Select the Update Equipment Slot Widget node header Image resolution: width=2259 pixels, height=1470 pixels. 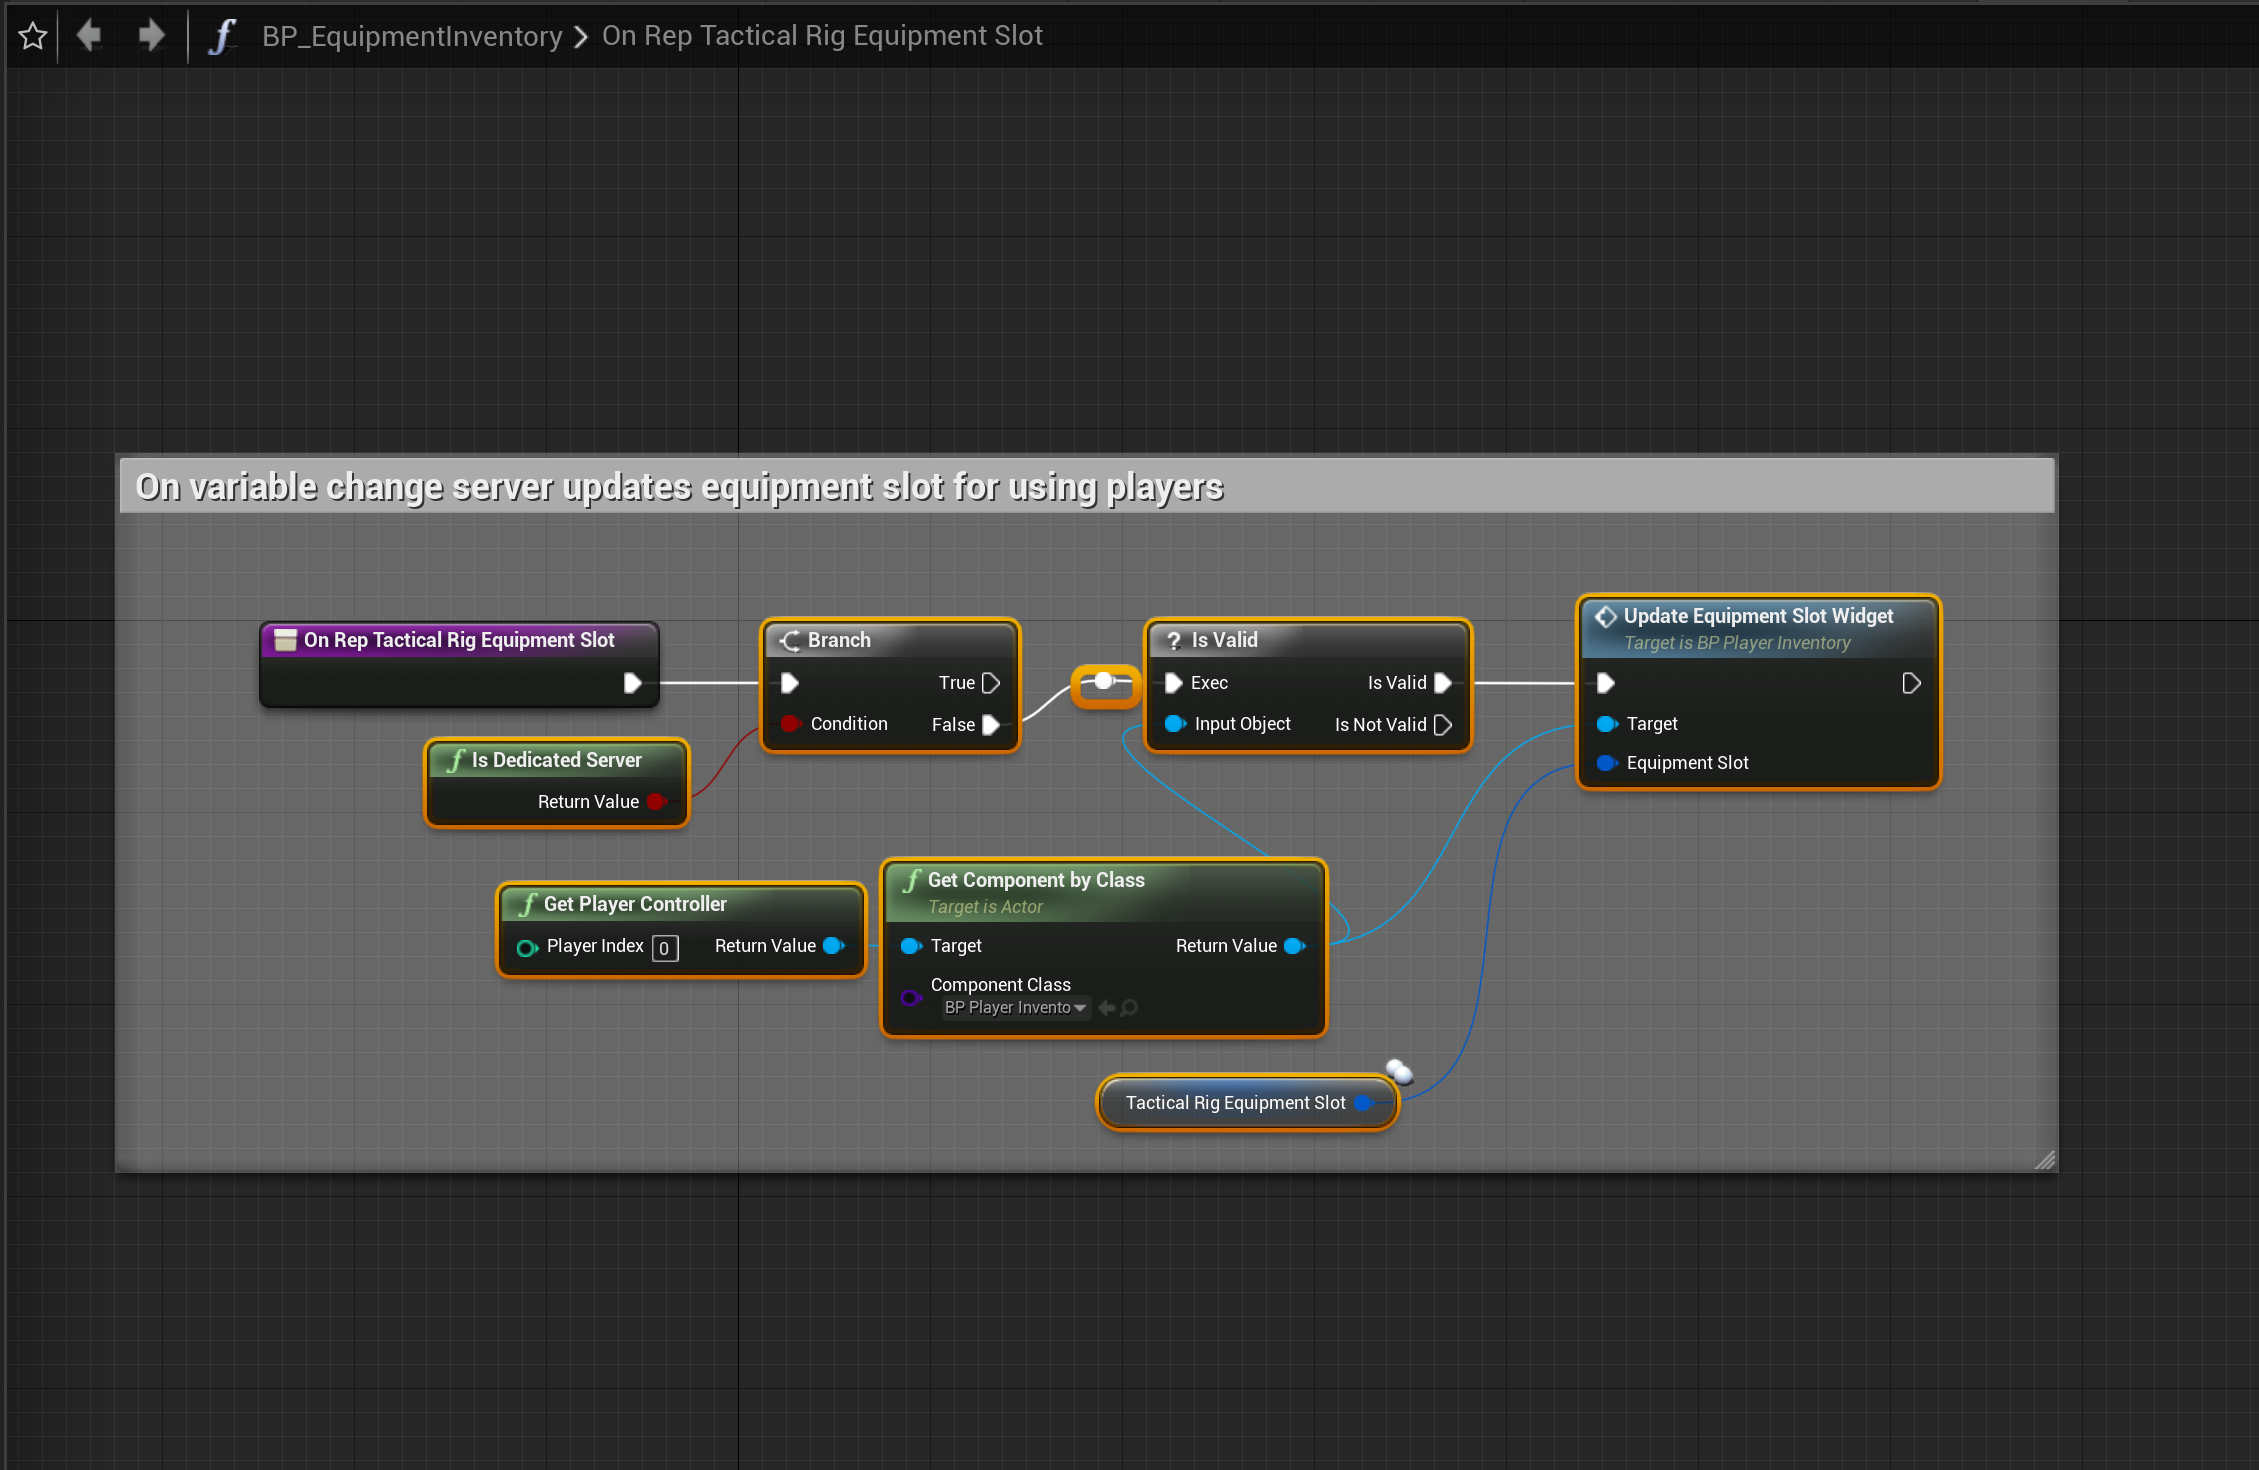1757,617
